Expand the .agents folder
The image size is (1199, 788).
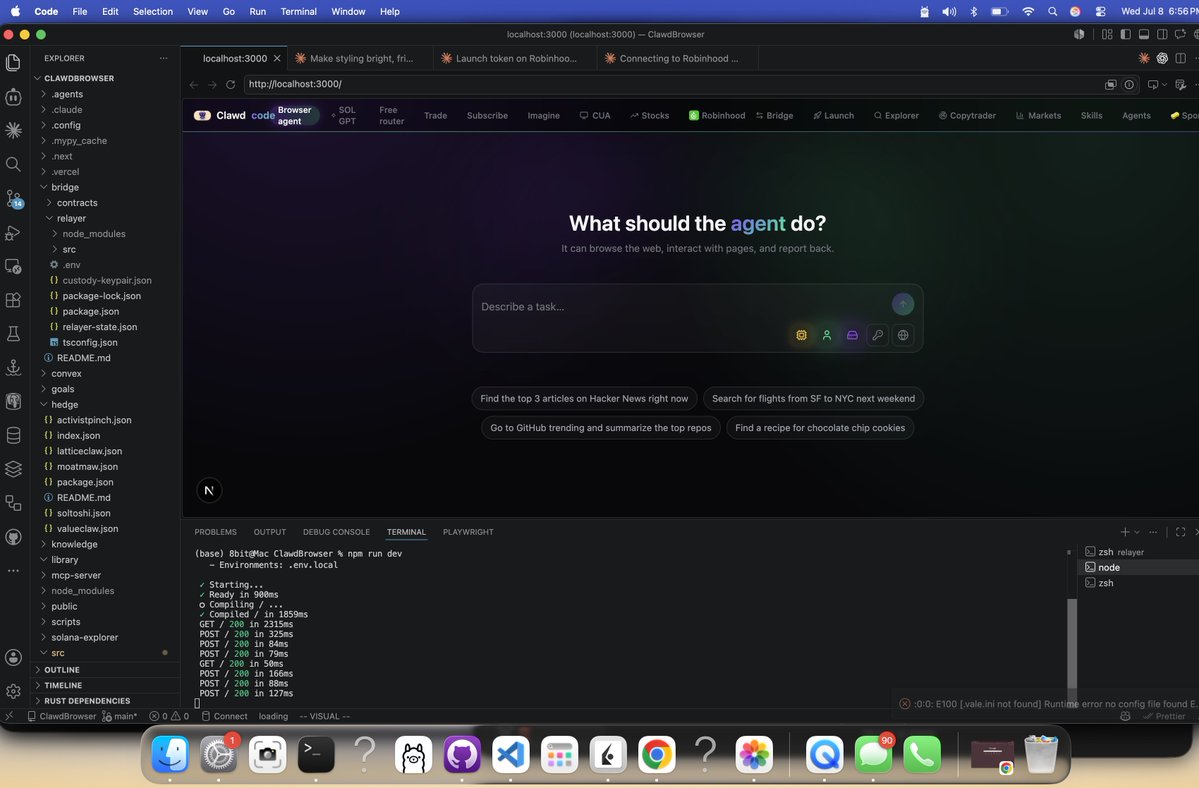tap(106, 94)
